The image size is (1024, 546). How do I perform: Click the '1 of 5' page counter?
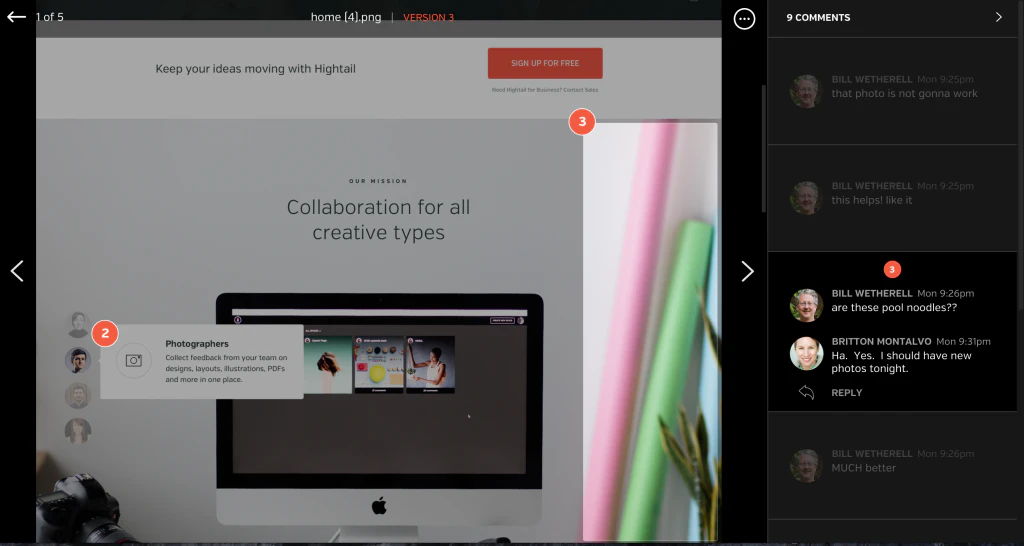50,18
